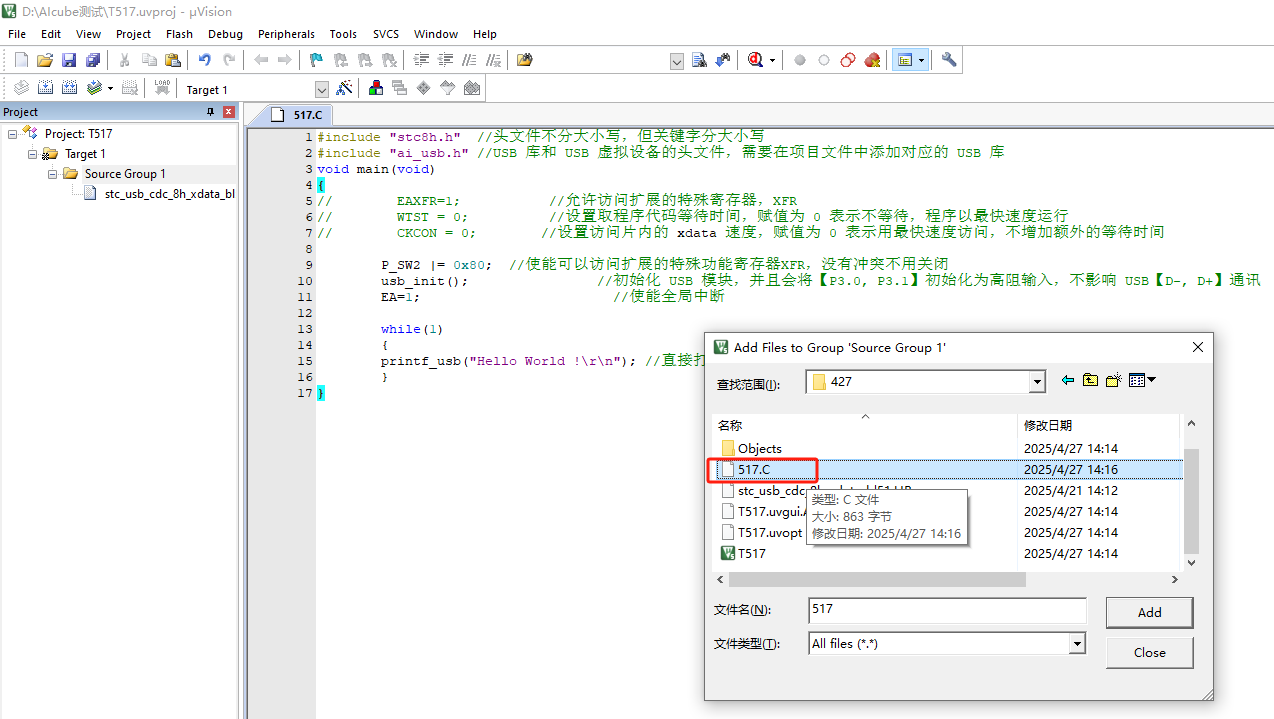The height and width of the screenshot is (719, 1274).
Task: Click the Select Software Packs icon
Action: tap(448, 88)
